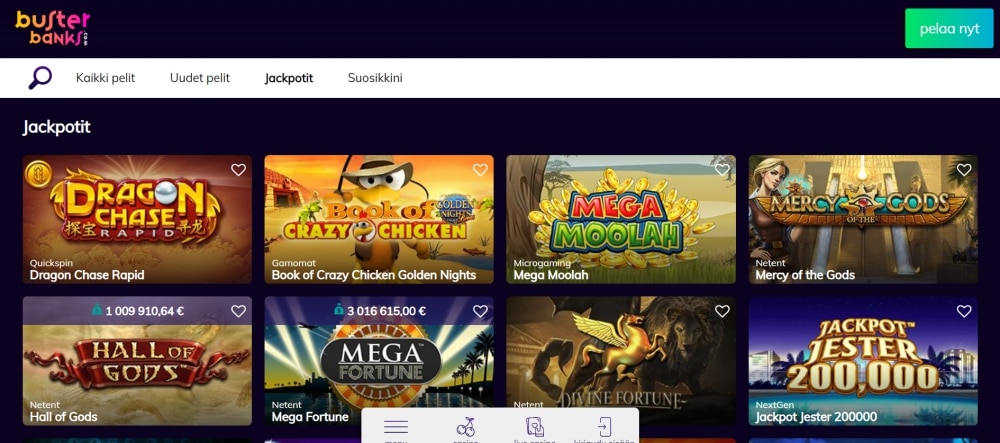The image size is (1000, 443).
Task: Add Hall of Gods to favorites
Action: coord(238,311)
